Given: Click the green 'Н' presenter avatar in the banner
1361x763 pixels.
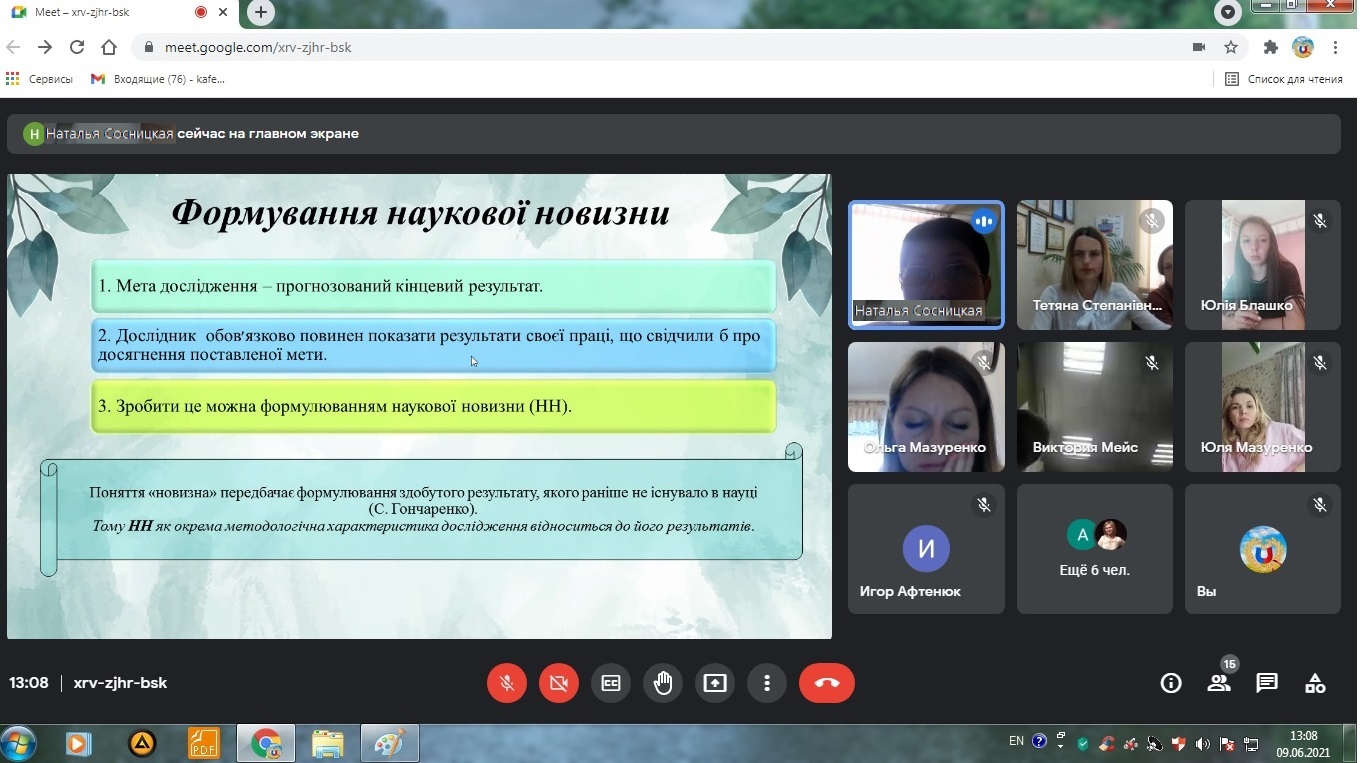Looking at the screenshot, I should [x=35, y=134].
